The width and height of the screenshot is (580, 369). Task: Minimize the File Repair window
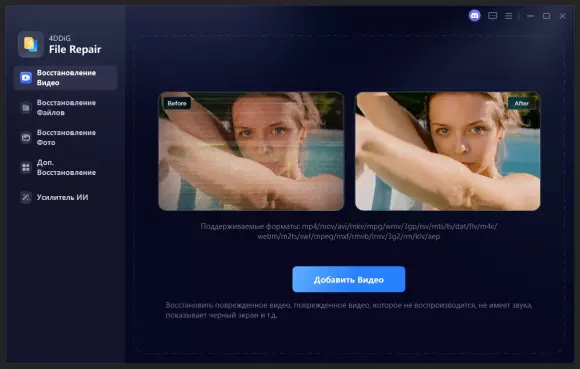pos(530,16)
